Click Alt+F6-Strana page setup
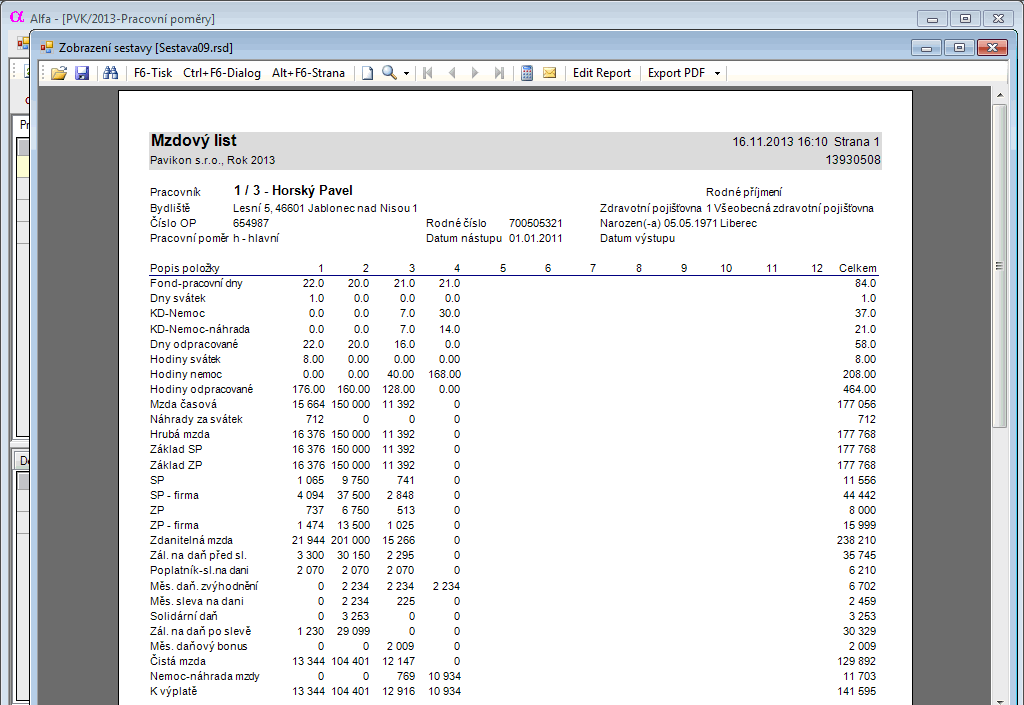1024x705 pixels. 308,73
